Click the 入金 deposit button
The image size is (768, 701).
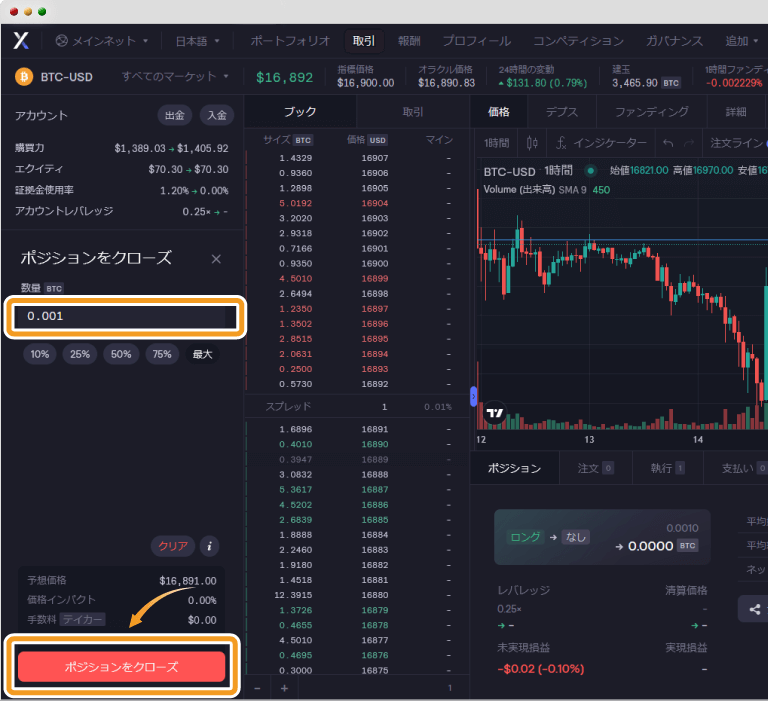(217, 116)
